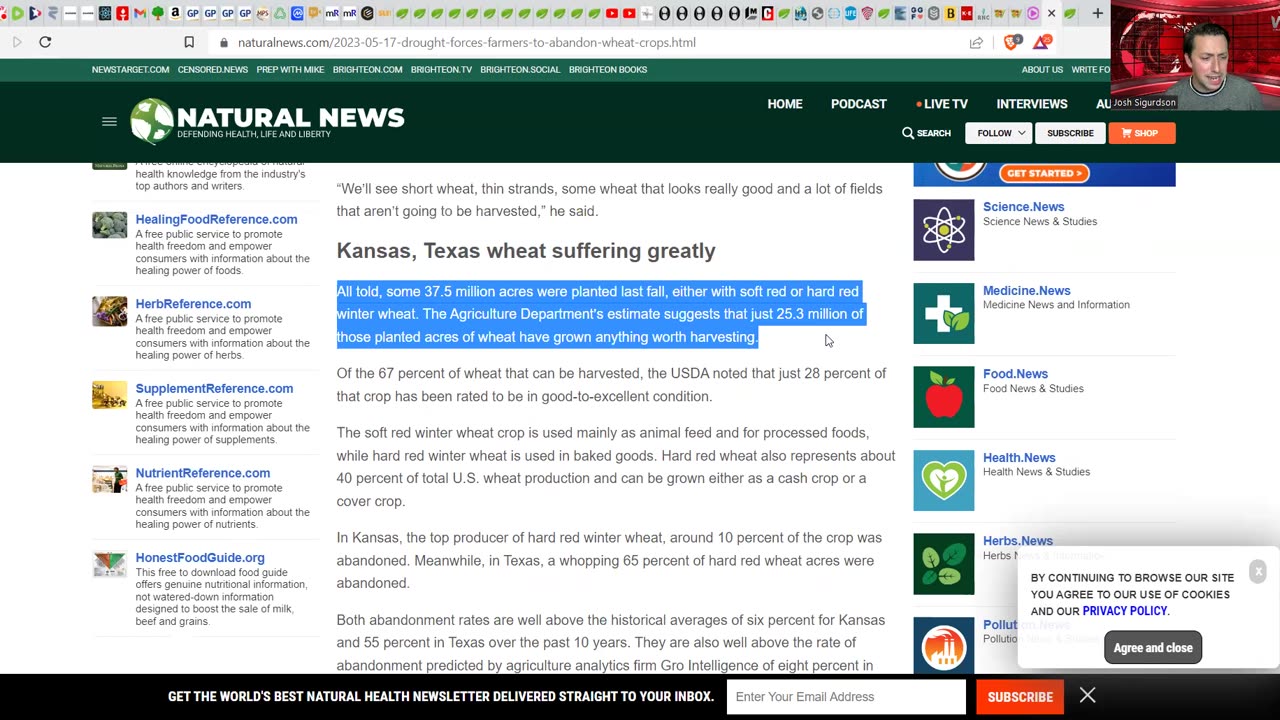Open the HealingFoodReference.com link
Screen dimensions: 1280x720
pyautogui.click(x=216, y=219)
